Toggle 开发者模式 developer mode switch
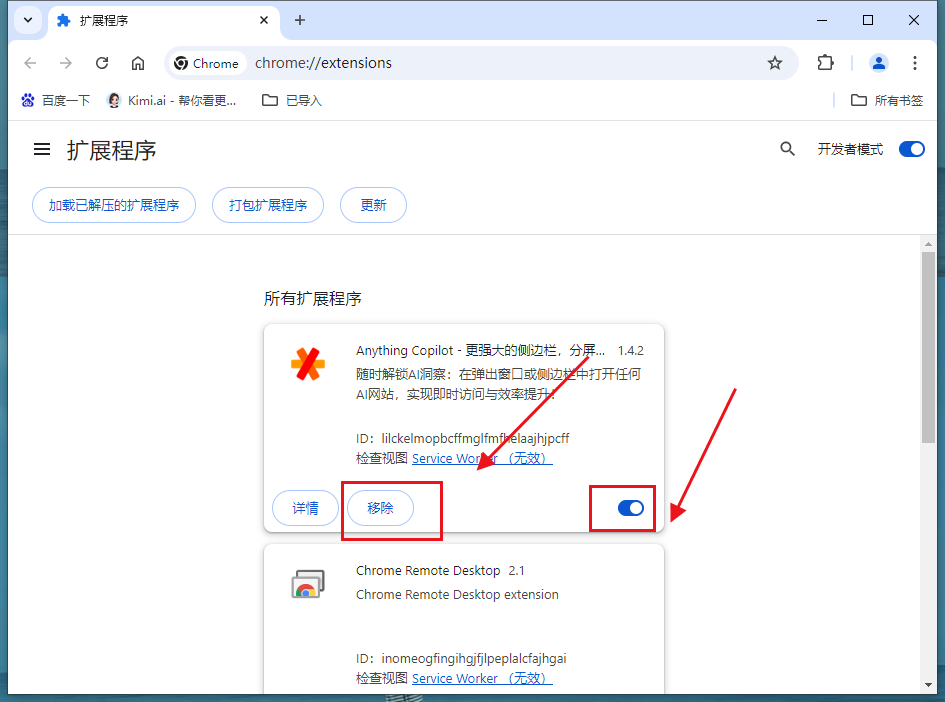The image size is (945, 702). 911,149
